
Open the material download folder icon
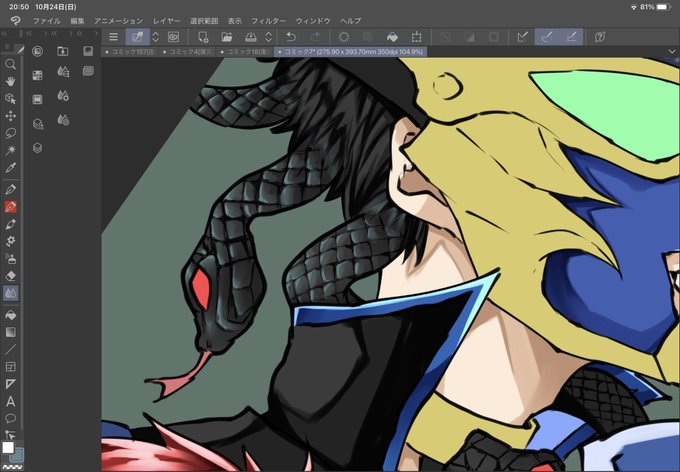click(x=63, y=51)
